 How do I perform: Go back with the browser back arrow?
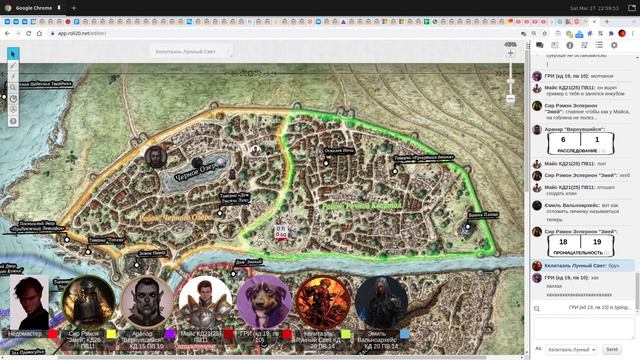pos(7,33)
